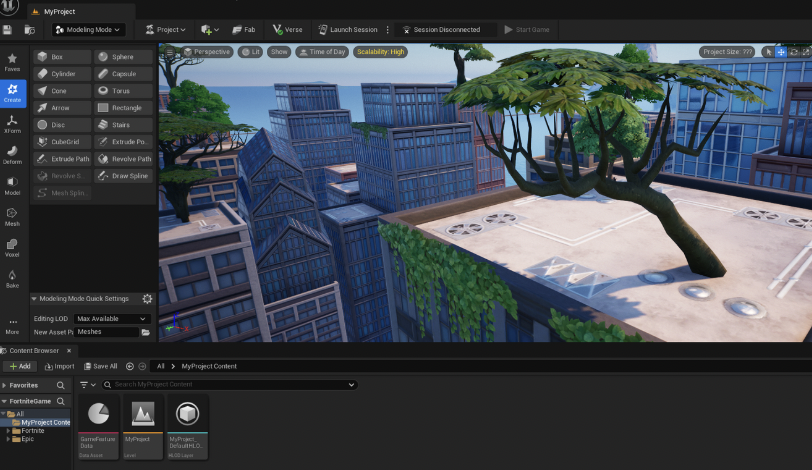Select the Disc primitive tool
The image size is (812, 470).
[62, 125]
